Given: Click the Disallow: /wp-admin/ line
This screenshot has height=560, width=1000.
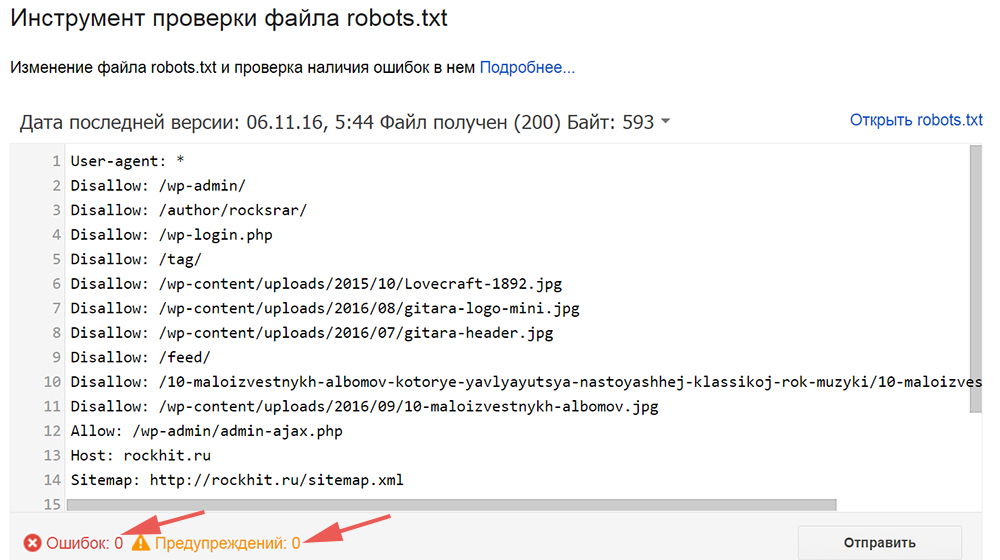Looking at the screenshot, I should 158,186.
